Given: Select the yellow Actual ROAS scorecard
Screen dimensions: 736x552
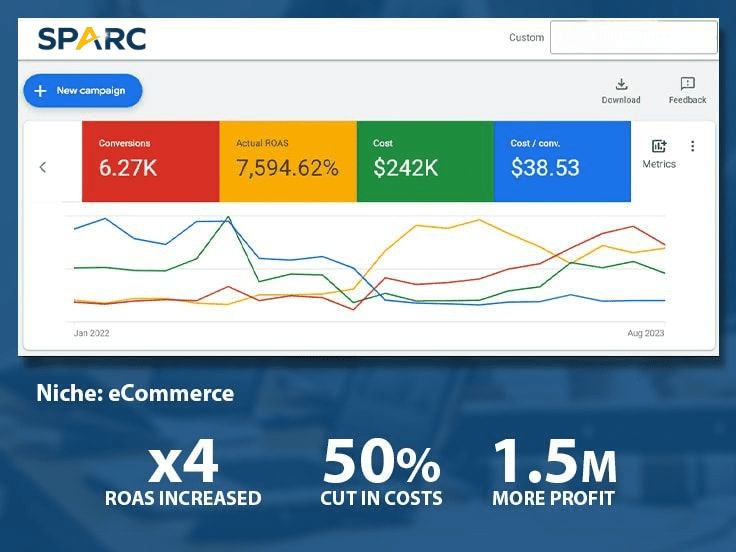Looking at the screenshot, I should tap(287, 161).
